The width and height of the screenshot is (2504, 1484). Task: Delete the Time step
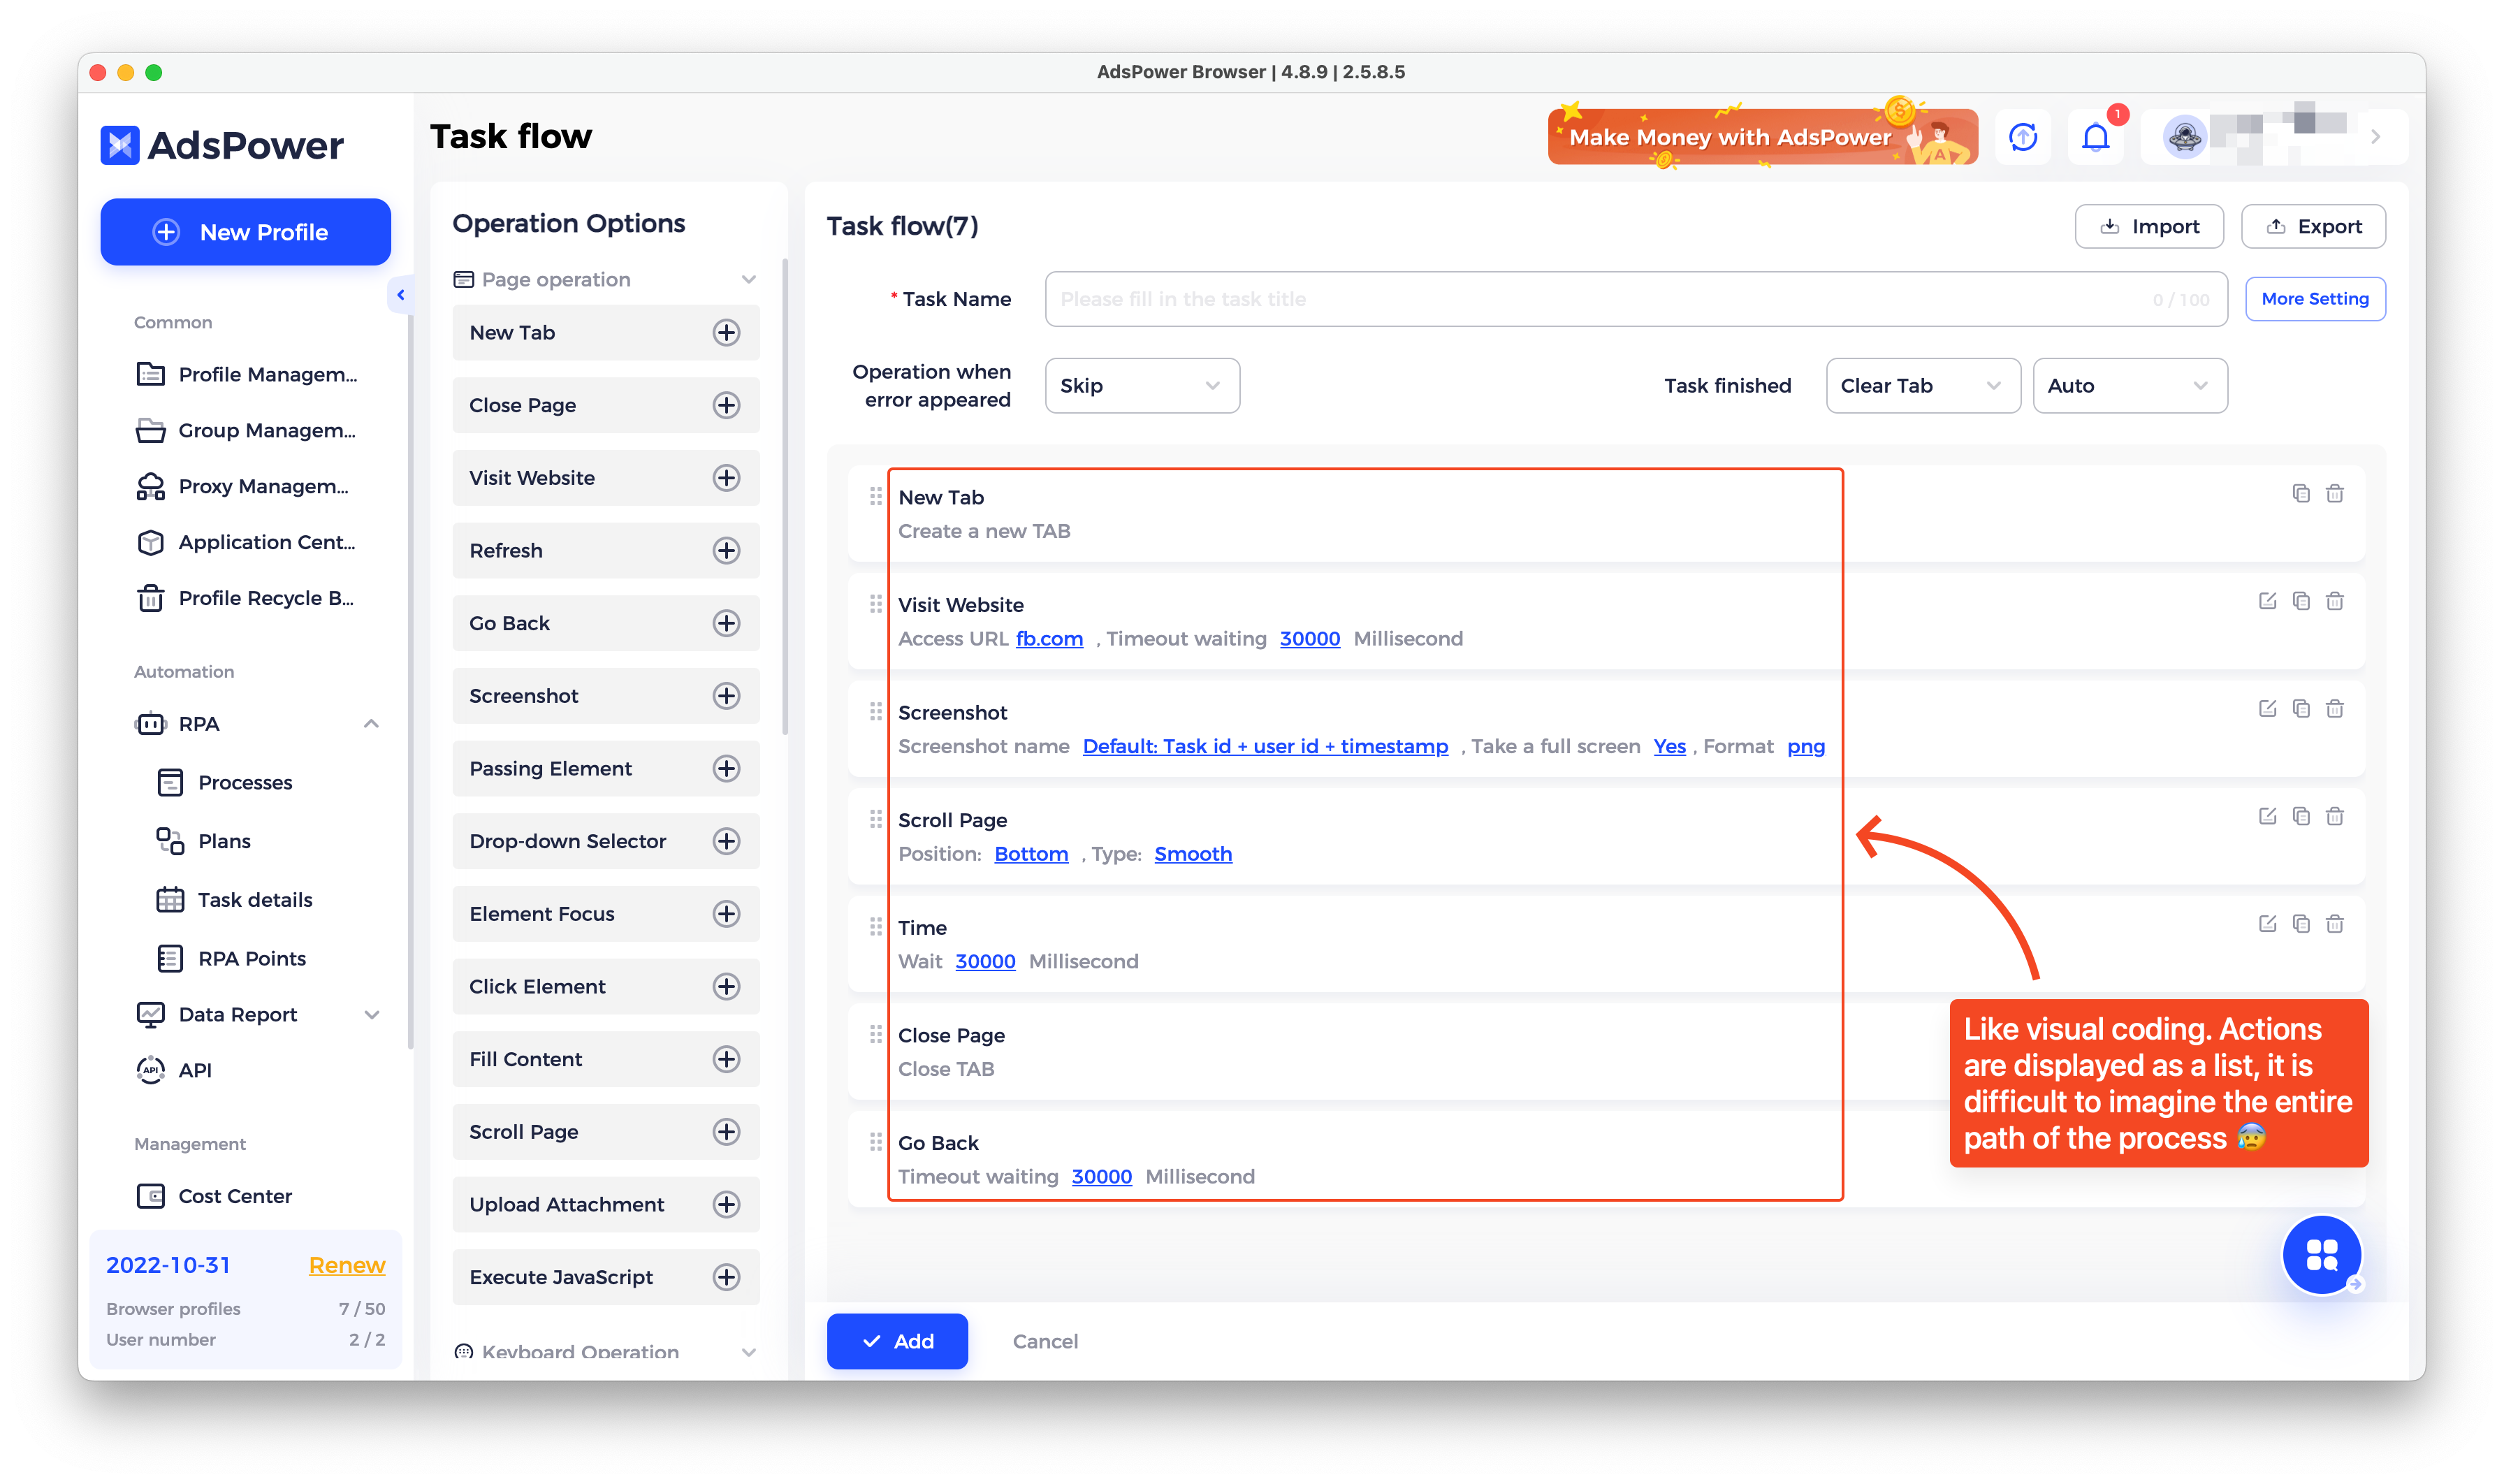point(2334,924)
